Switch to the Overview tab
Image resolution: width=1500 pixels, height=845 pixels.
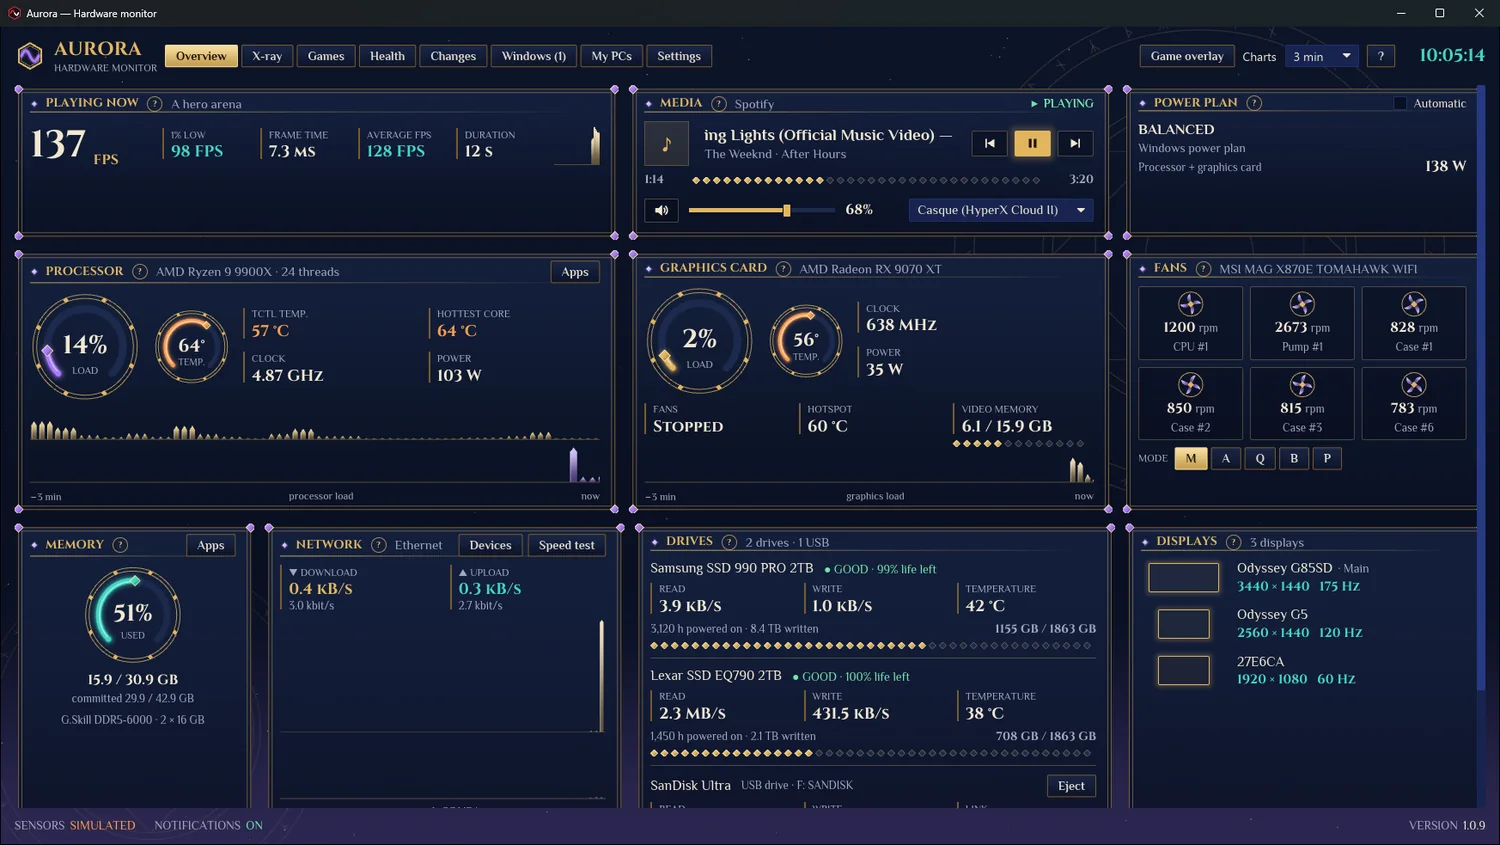click(201, 56)
